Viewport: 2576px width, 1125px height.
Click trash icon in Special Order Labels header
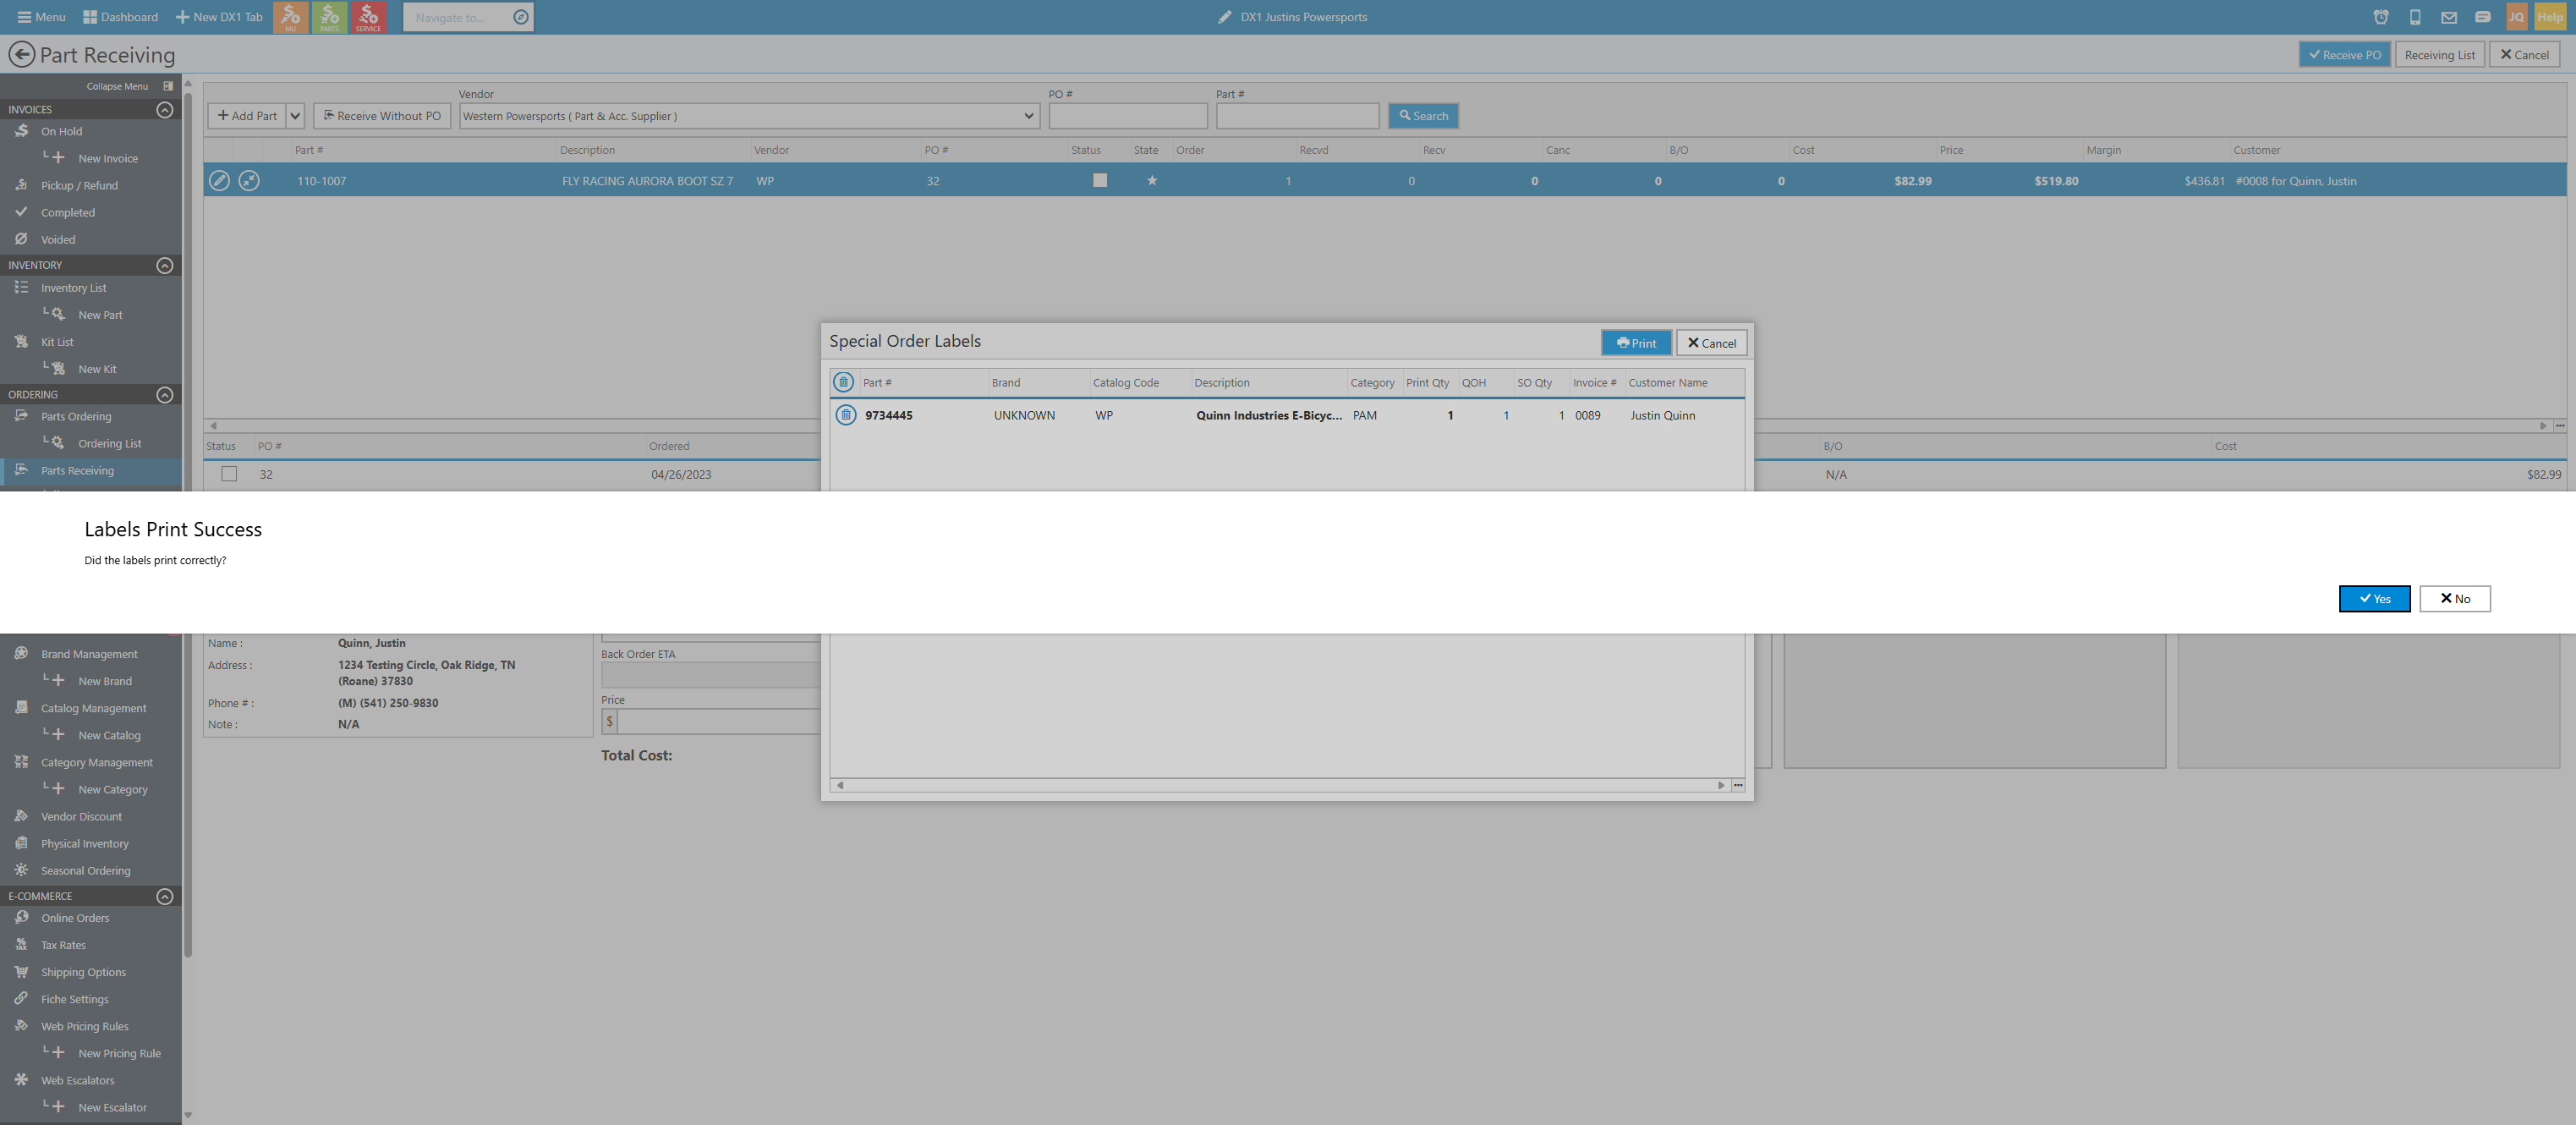pyautogui.click(x=844, y=382)
